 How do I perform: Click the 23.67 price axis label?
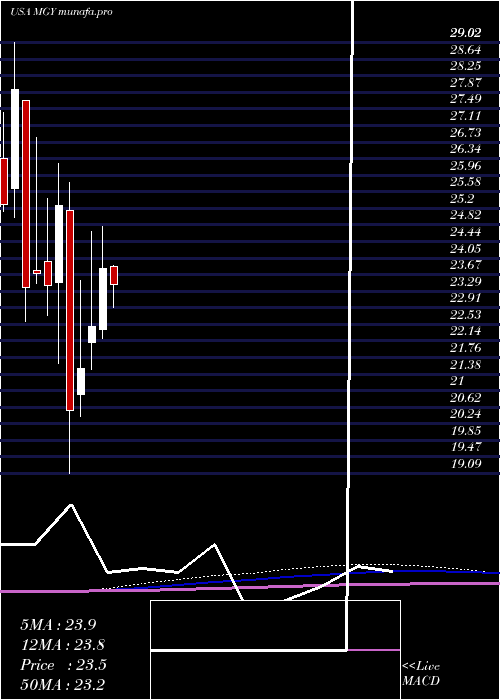pos(466,265)
